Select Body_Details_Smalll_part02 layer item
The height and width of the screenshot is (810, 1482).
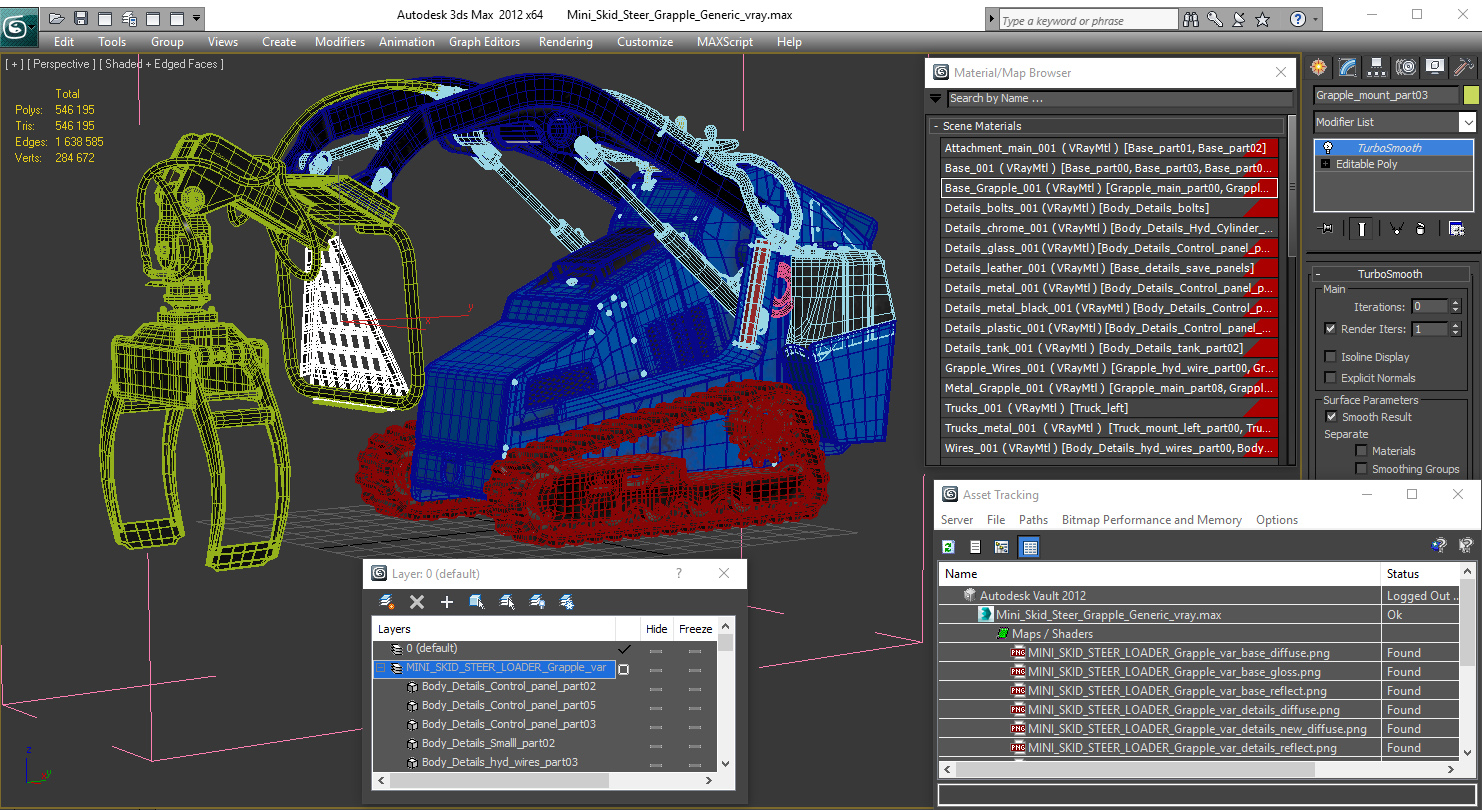point(488,743)
